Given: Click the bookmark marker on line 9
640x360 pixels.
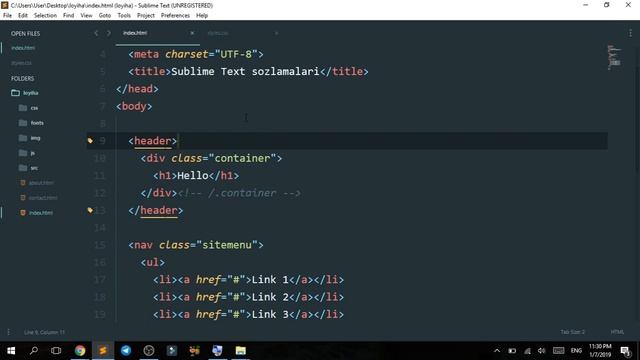Looking at the screenshot, I should click(x=90, y=141).
